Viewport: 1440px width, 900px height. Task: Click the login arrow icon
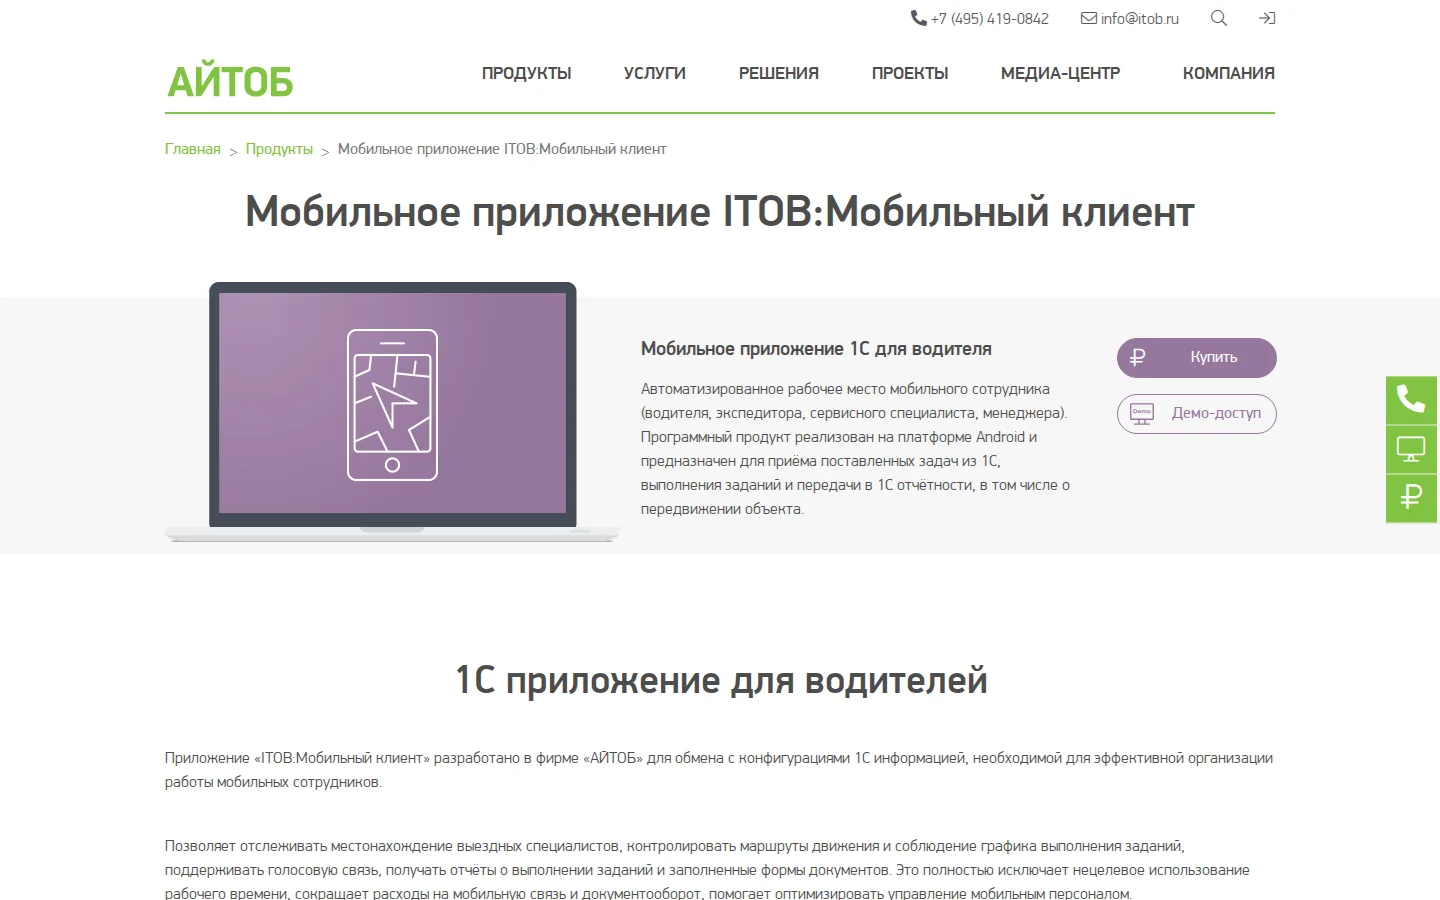pyautogui.click(x=1267, y=18)
